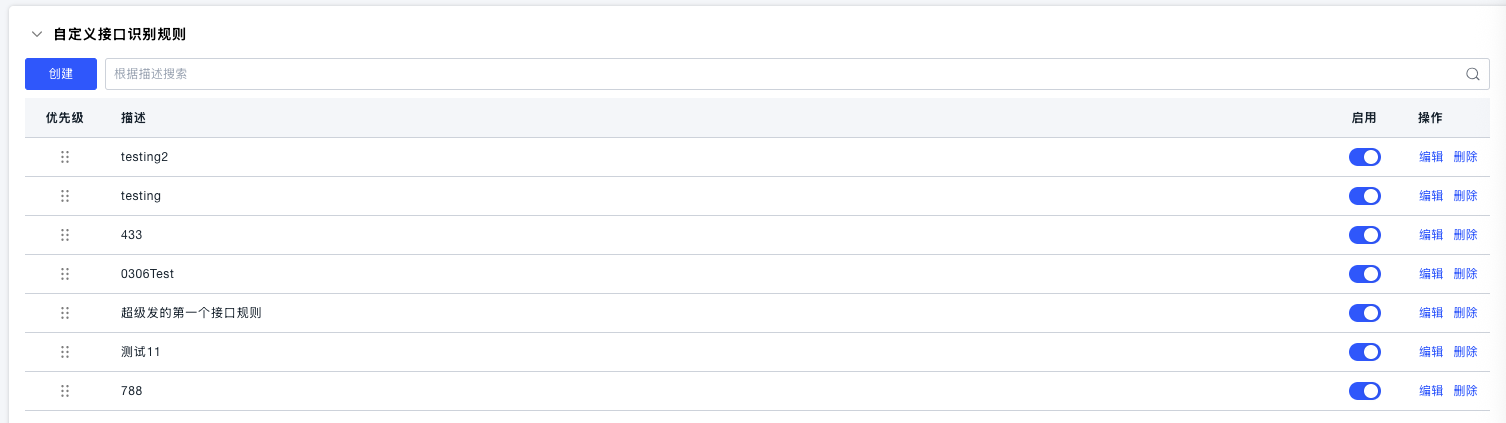
Task: Click drag handle icon for 0306Test rule
Action: pos(65,274)
